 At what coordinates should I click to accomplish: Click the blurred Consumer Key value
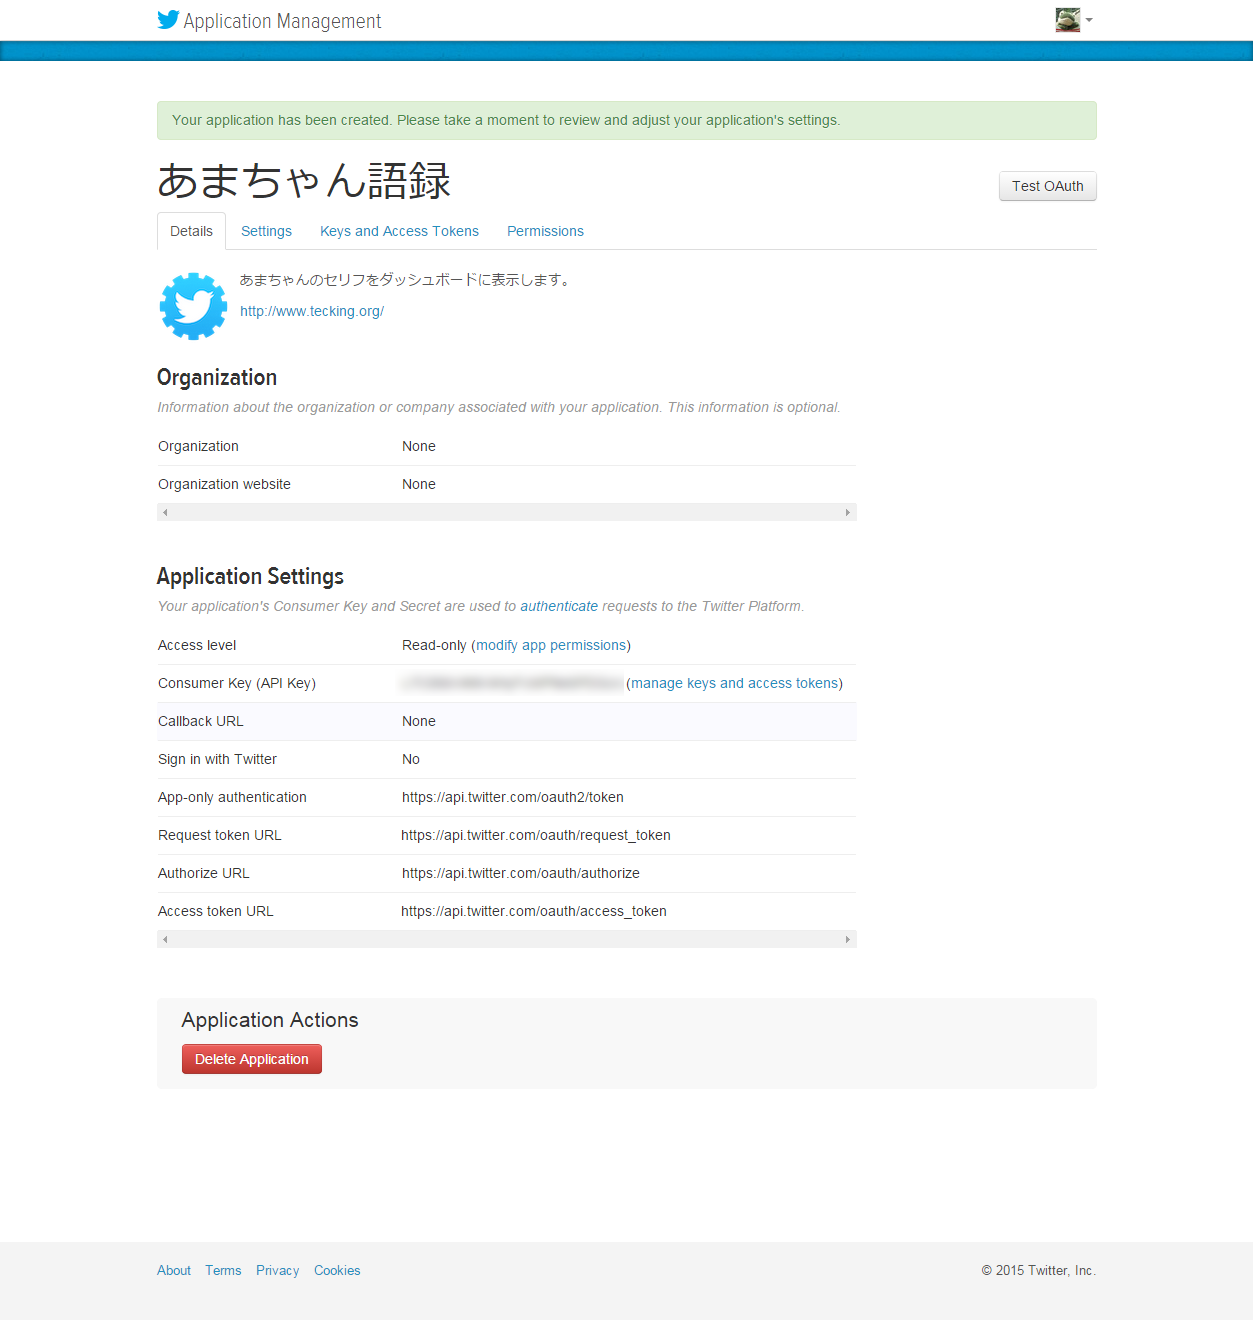[512, 683]
